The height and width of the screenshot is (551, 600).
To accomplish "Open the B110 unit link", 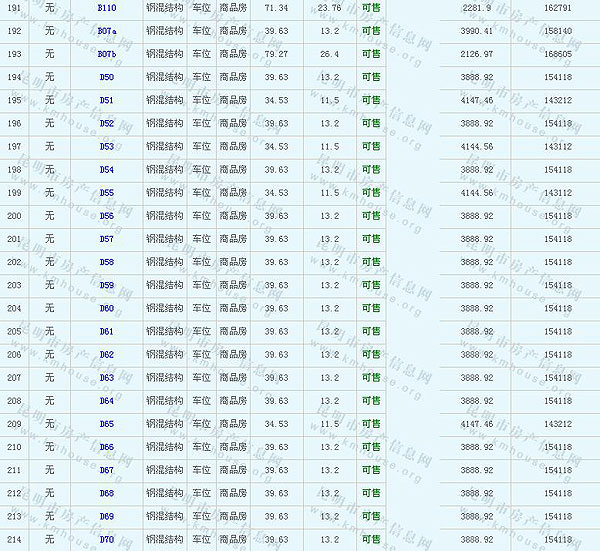I will pos(107,8).
